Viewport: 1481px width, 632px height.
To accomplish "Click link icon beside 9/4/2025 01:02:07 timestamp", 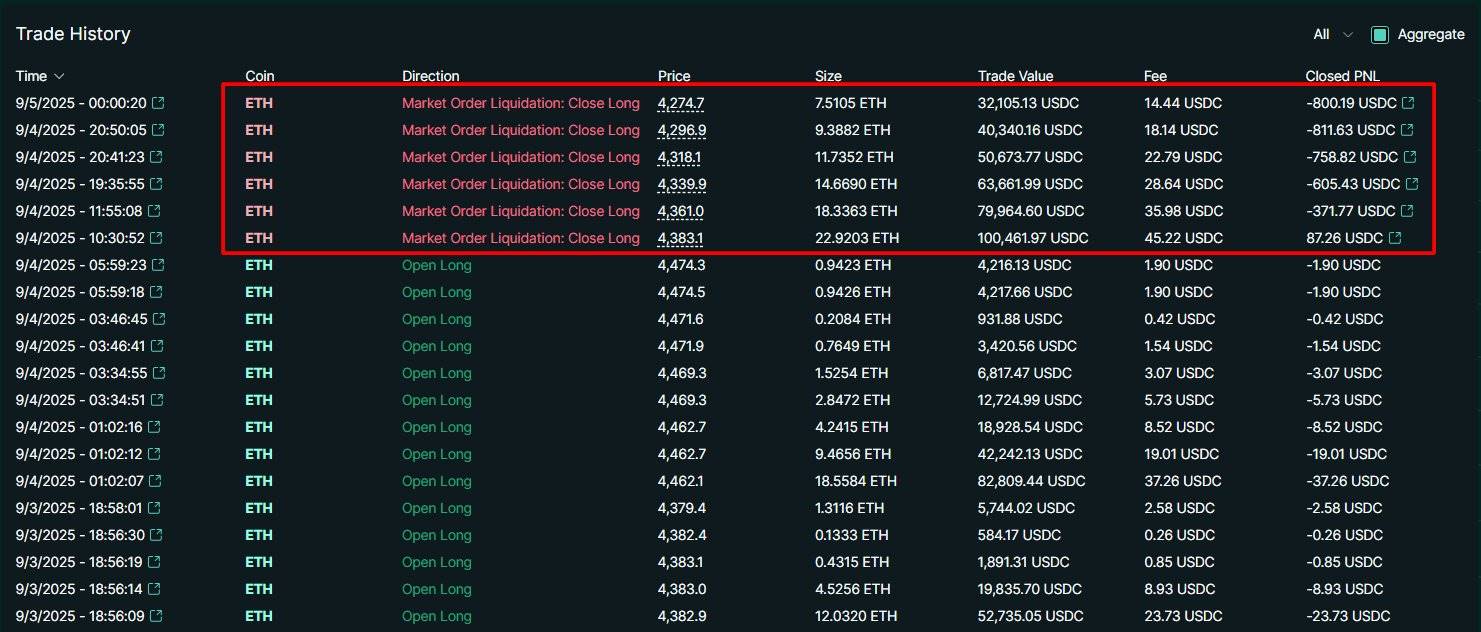I will pos(157,481).
